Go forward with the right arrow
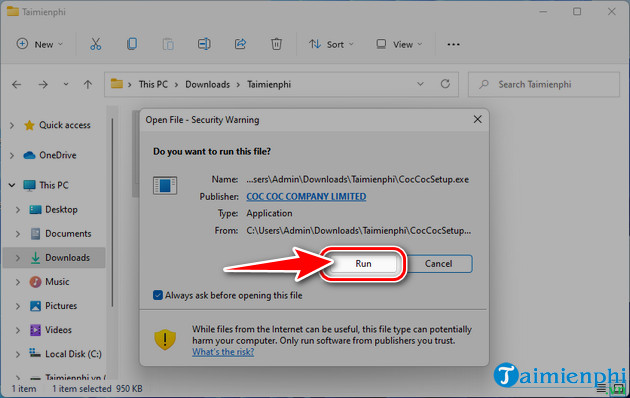This screenshot has width=630, height=398. 43,84
